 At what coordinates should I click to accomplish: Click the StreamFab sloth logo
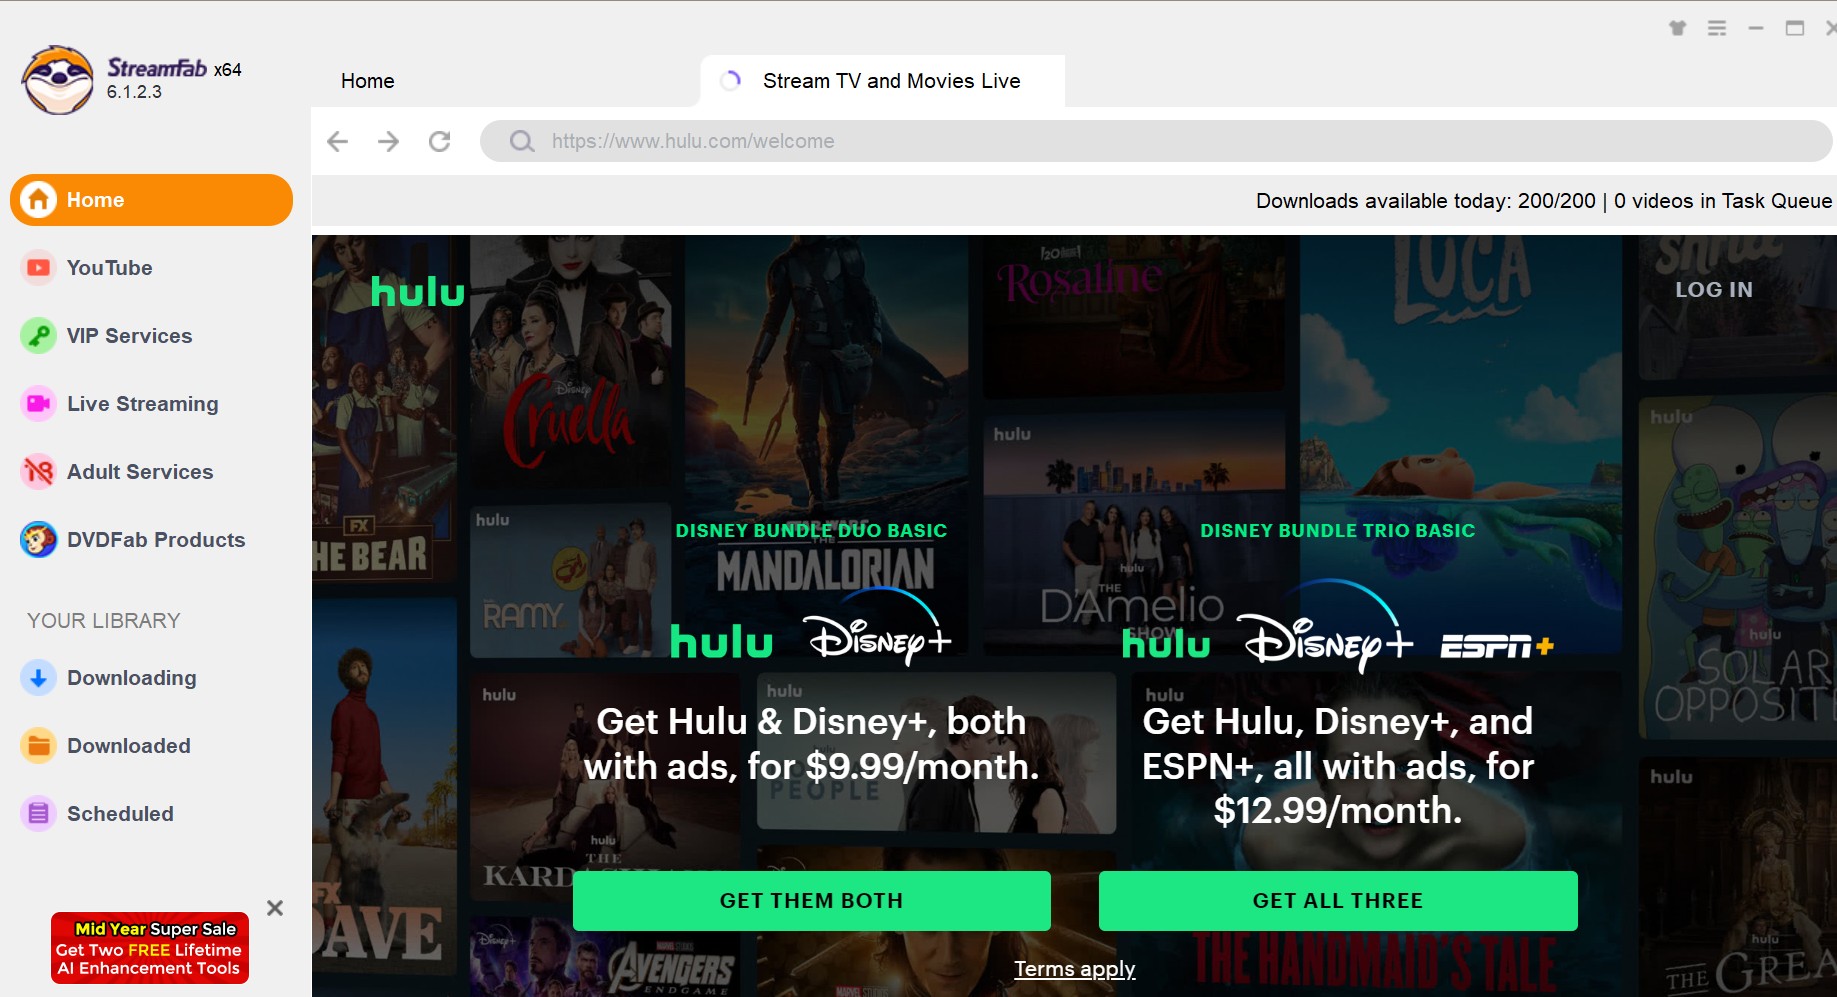[x=58, y=80]
